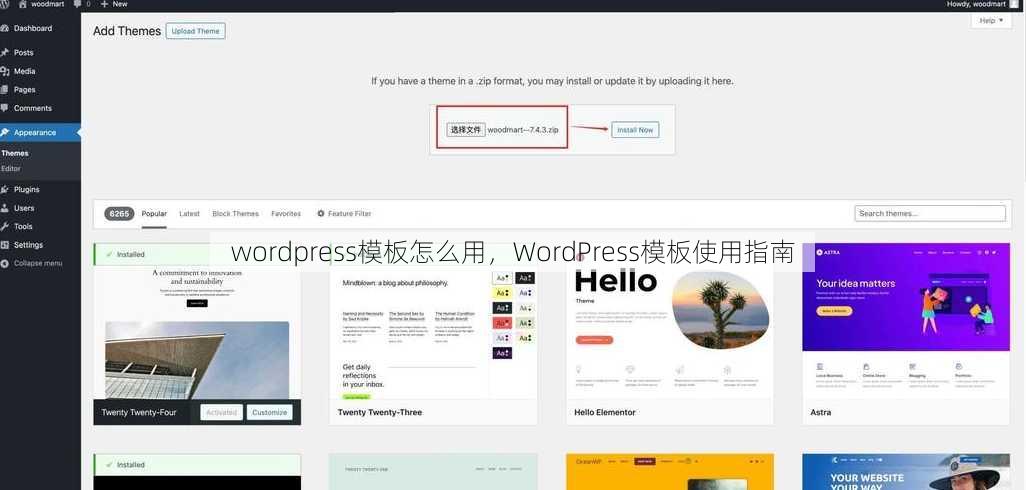Click the Install Now button
The image size is (1026, 490).
click(x=635, y=130)
